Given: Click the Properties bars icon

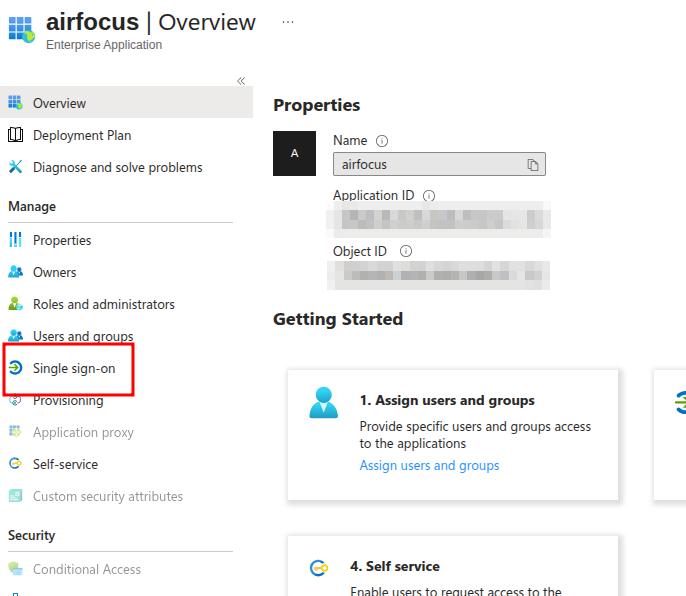Looking at the screenshot, I should pyautogui.click(x=15, y=240).
